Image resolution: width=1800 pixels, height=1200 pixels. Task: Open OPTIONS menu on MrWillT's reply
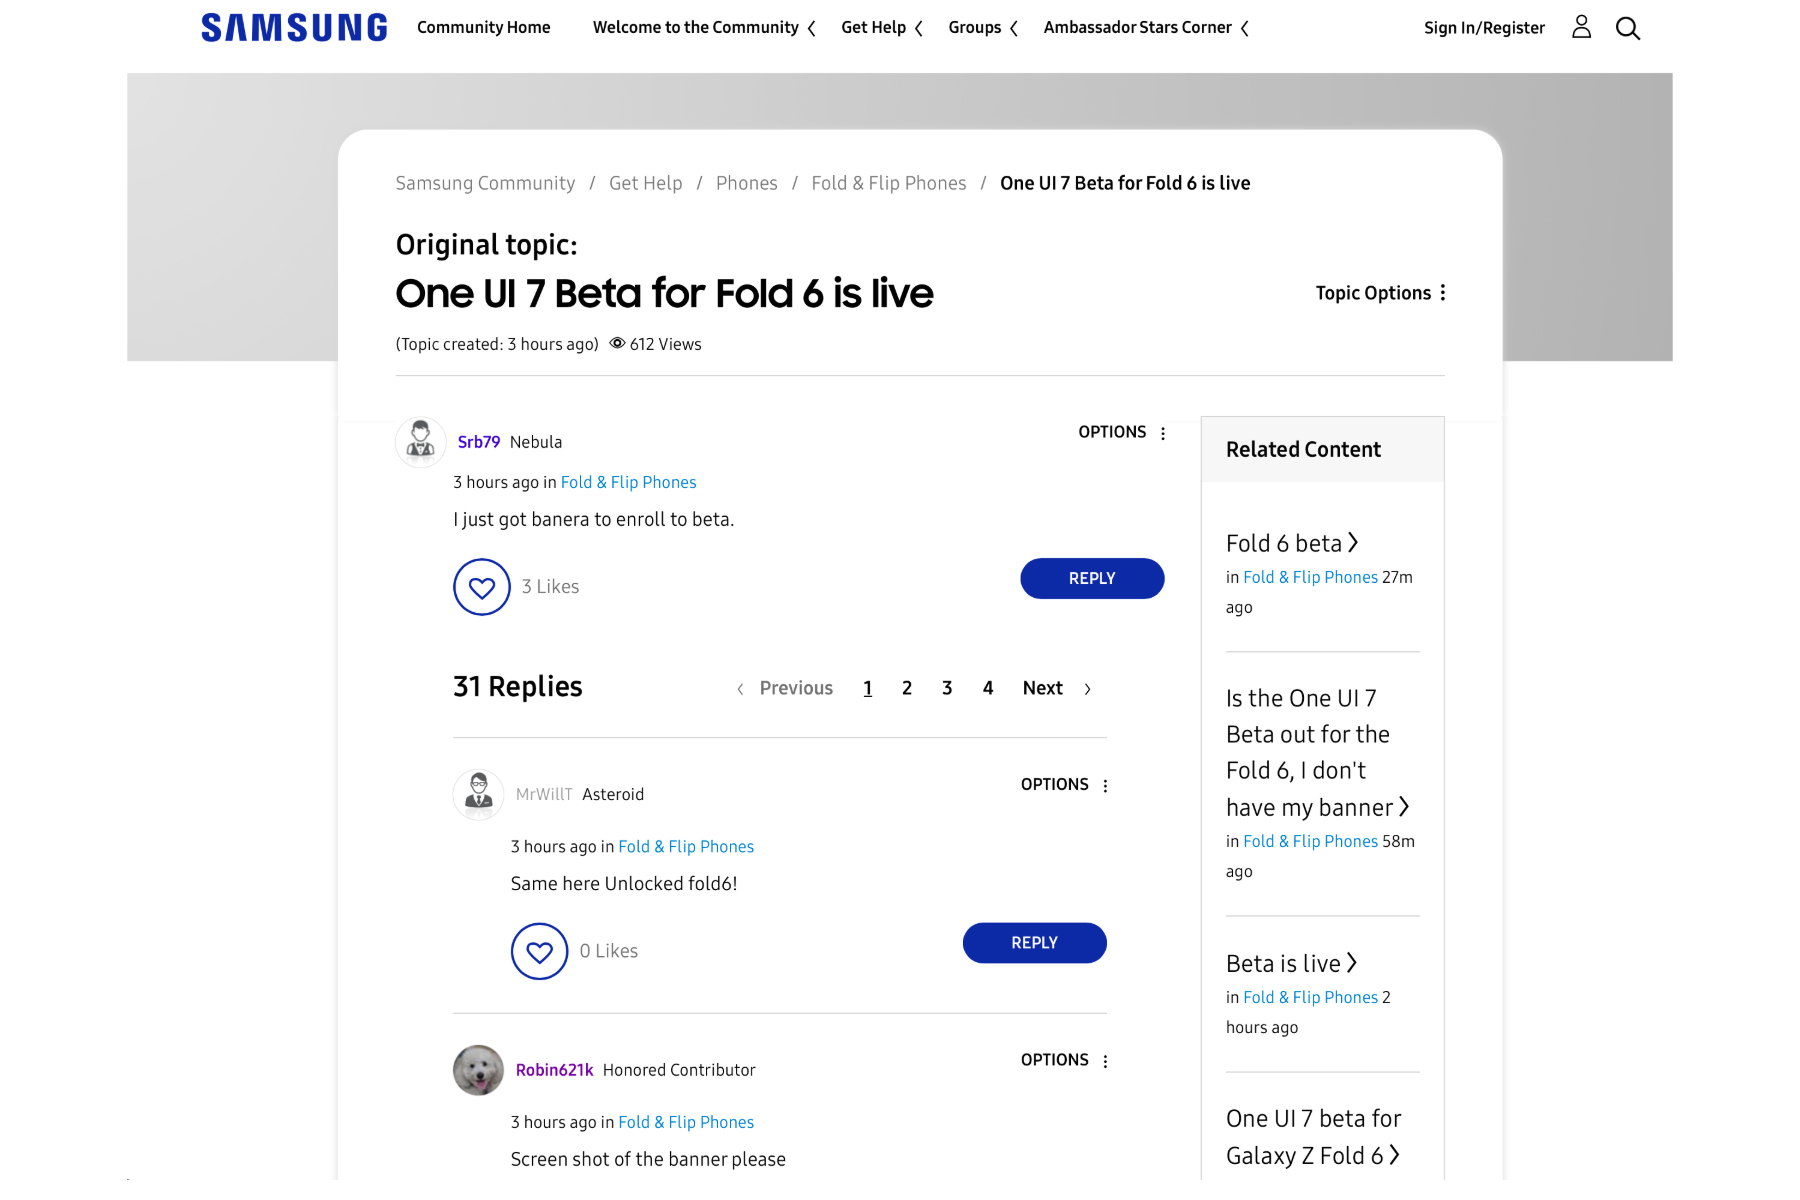click(1065, 785)
